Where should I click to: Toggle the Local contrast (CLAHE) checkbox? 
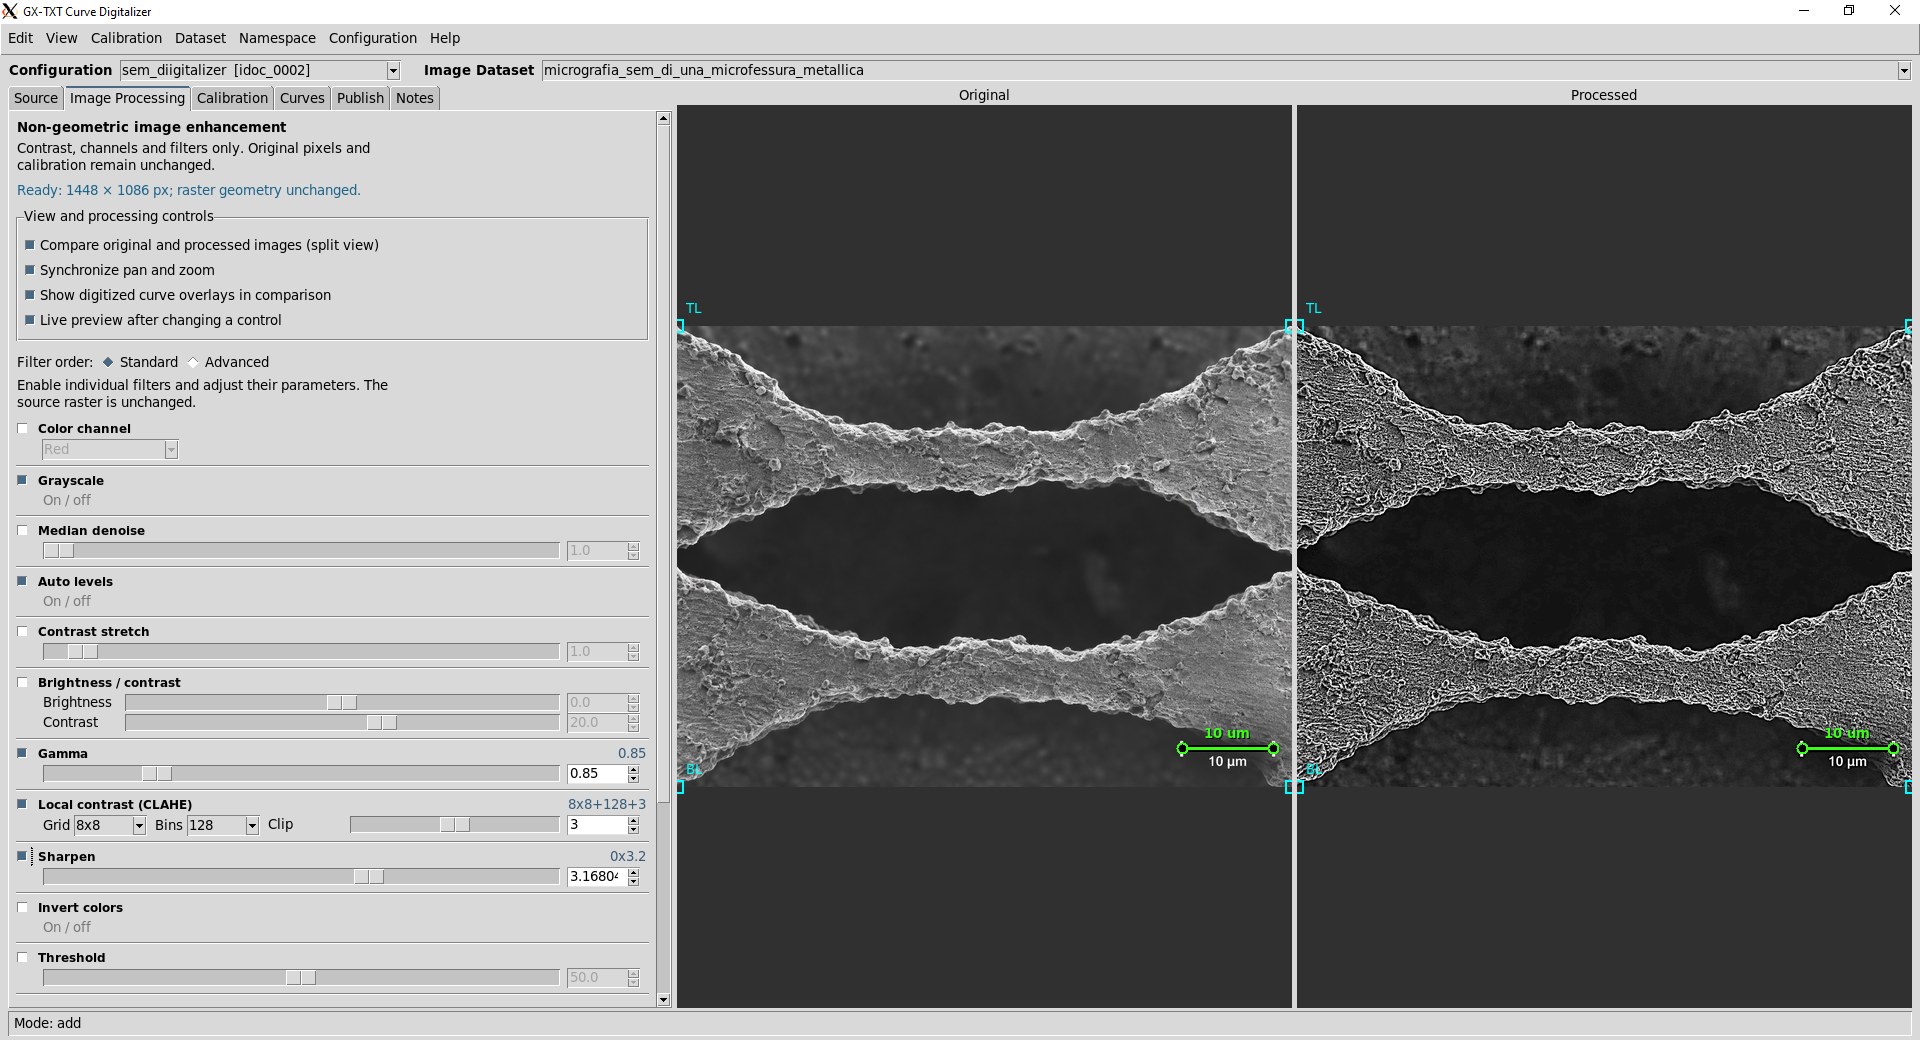23,804
